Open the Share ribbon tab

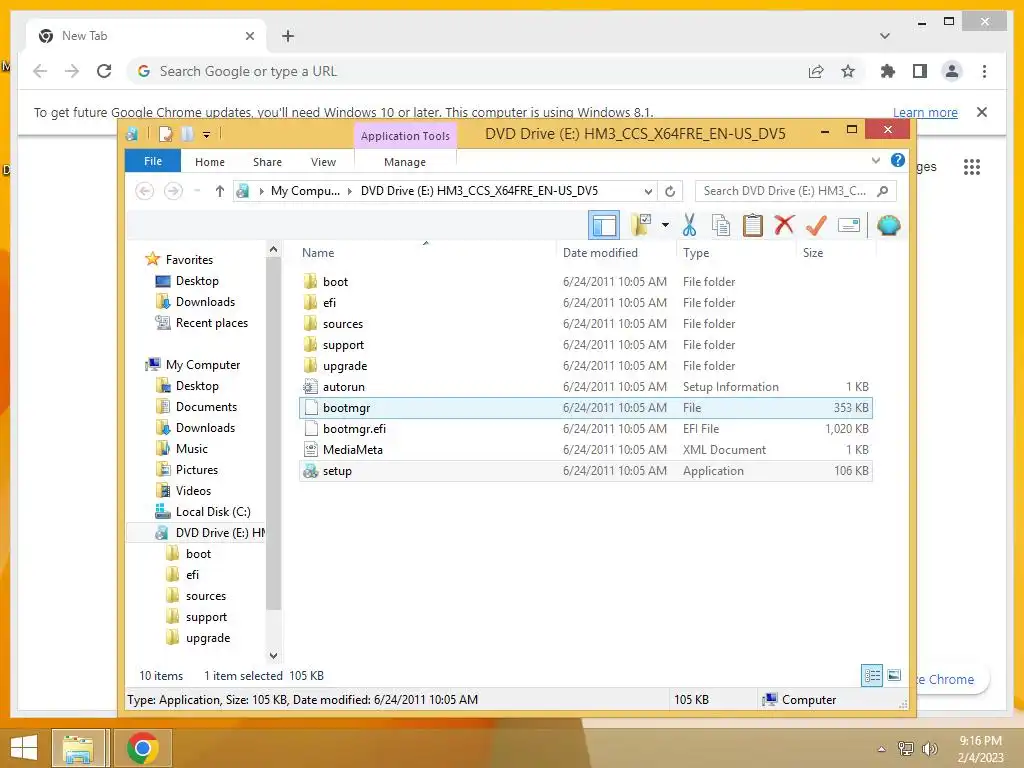[267, 162]
